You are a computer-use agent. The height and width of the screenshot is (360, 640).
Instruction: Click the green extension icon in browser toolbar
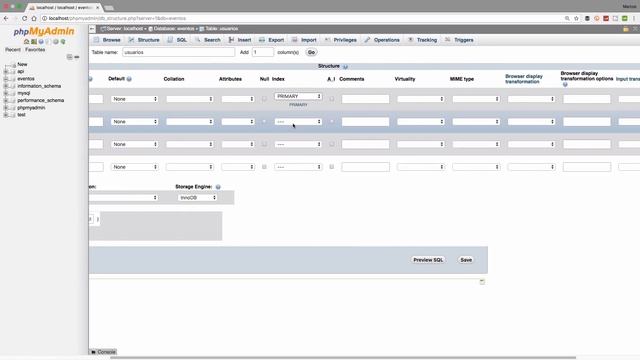pyautogui.click(x=624, y=18)
